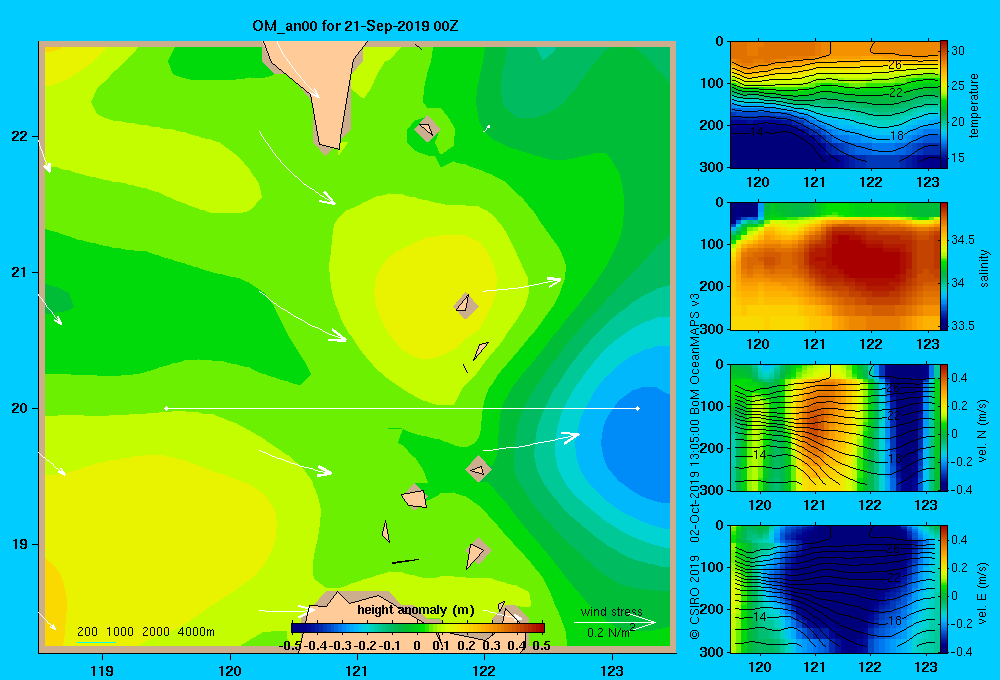Open the salinity section panel
The image size is (1000, 680).
(x=835, y=266)
